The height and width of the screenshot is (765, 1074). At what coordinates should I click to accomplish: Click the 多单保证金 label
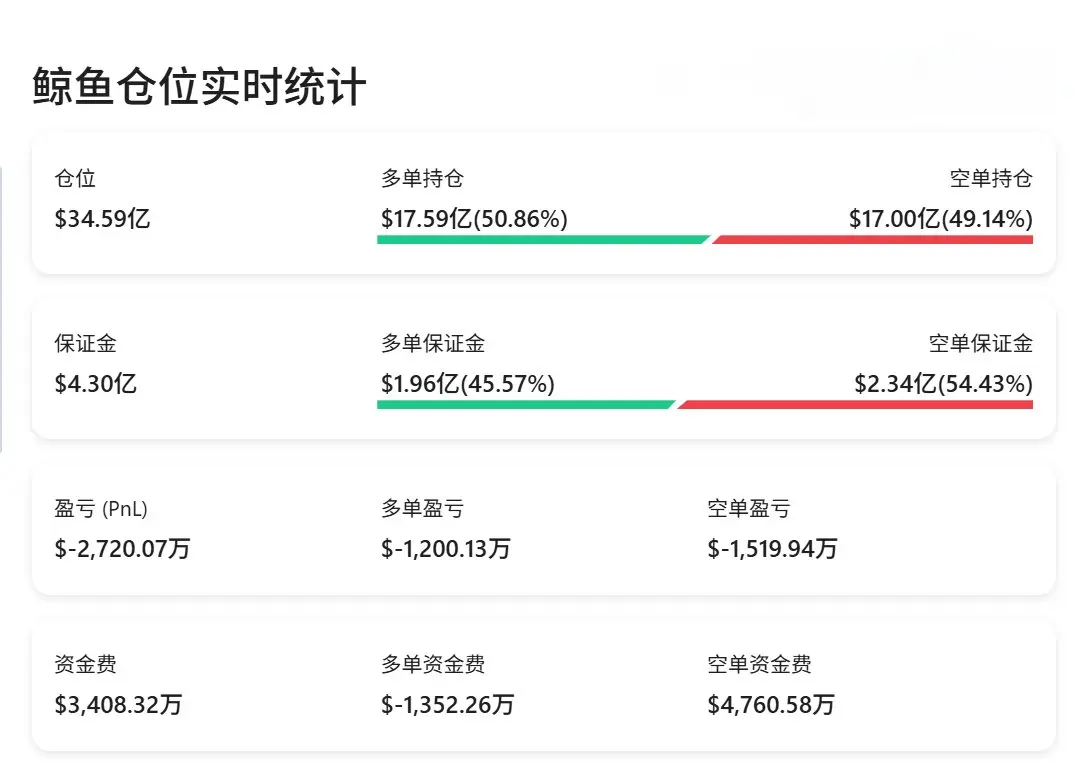pos(433,344)
